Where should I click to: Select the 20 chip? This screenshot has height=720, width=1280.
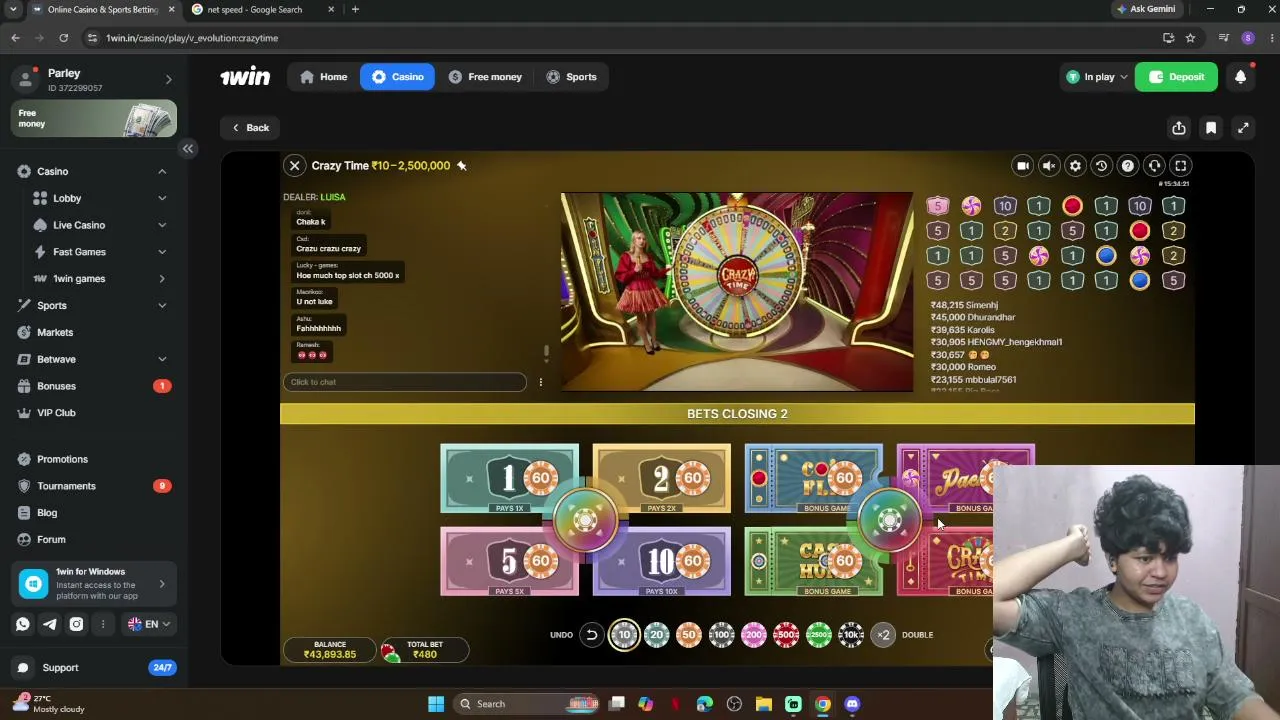[657, 635]
